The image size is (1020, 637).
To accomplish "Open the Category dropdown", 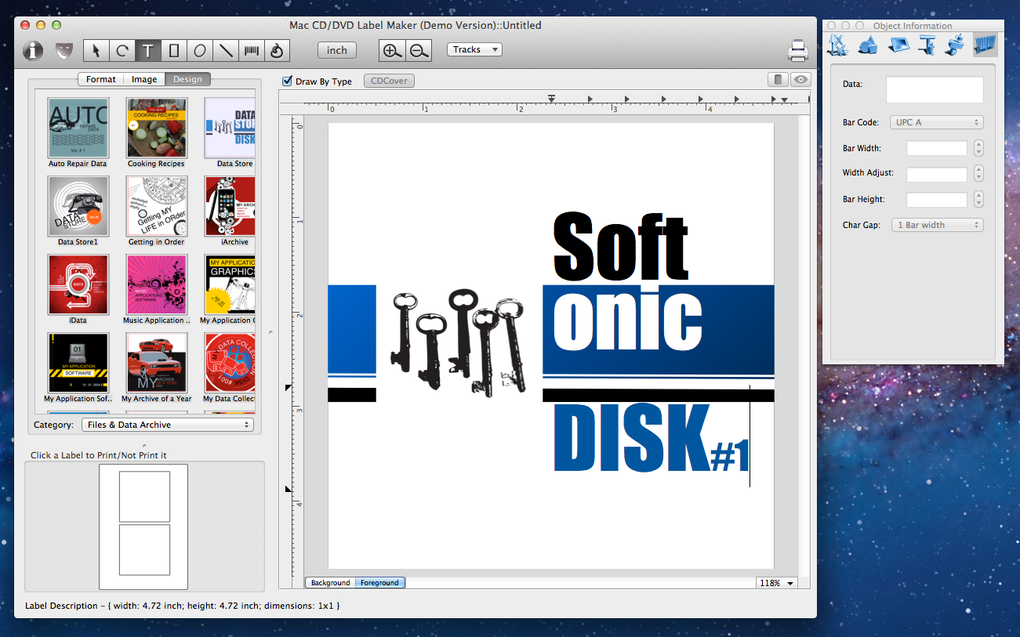I will [x=167, y=424].
